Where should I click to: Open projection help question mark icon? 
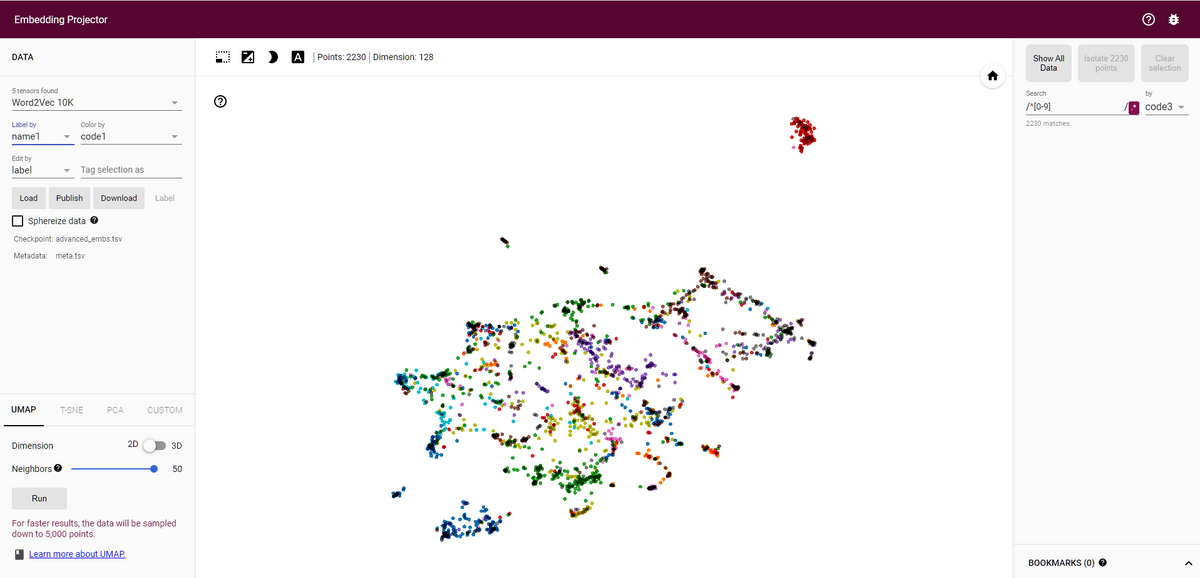pos(220,102)
